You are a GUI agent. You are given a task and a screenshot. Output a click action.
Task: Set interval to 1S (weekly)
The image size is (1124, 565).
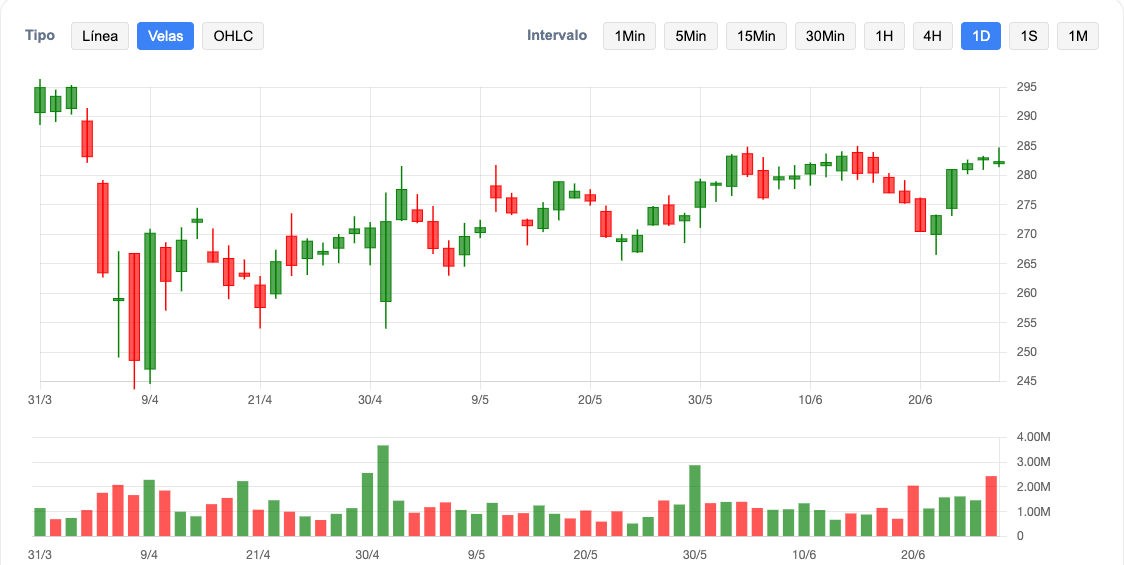point(1029,36)
